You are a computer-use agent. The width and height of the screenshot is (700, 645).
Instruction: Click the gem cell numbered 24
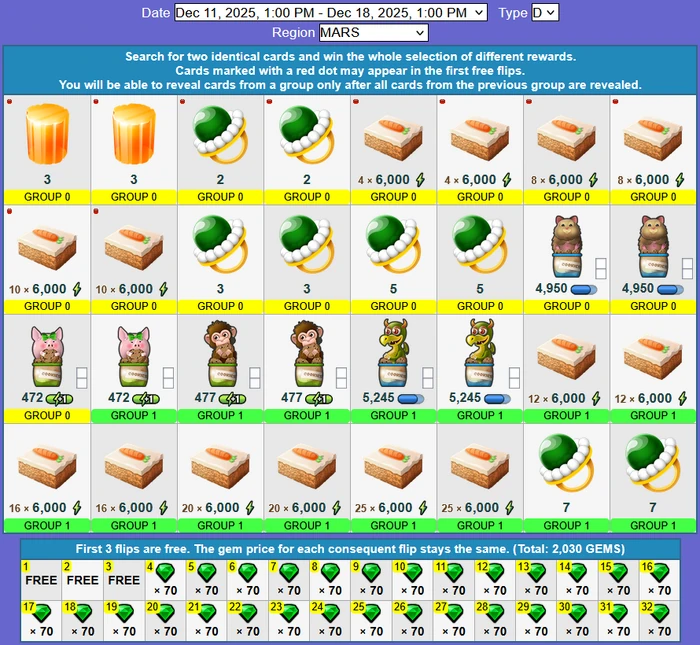(330, 620)
